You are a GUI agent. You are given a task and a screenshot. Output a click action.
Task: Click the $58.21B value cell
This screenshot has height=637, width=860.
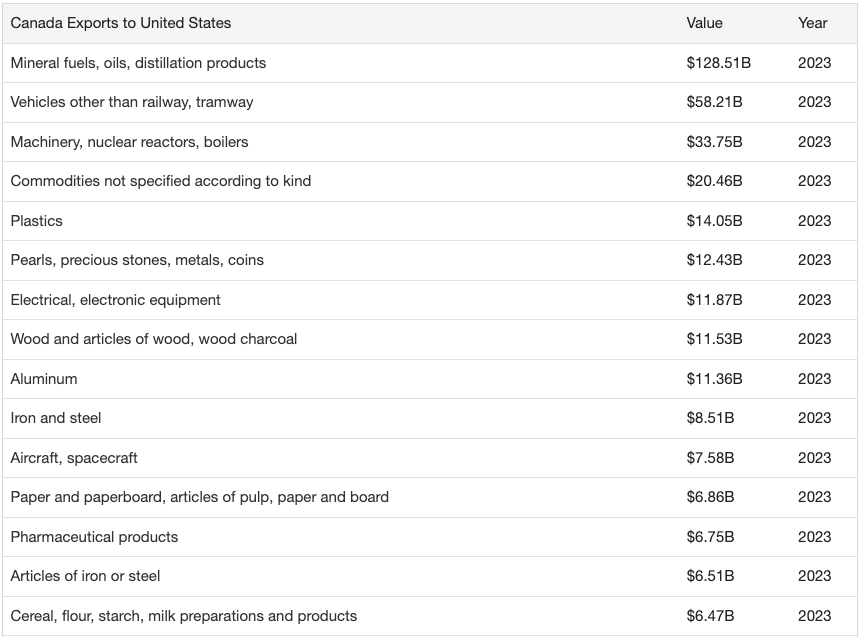tap(714, 102)
